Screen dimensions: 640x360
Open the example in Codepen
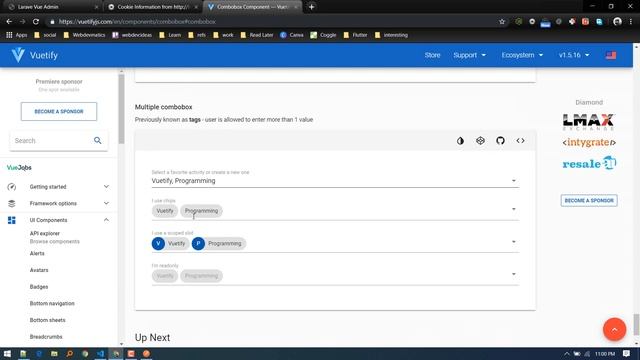480,141
